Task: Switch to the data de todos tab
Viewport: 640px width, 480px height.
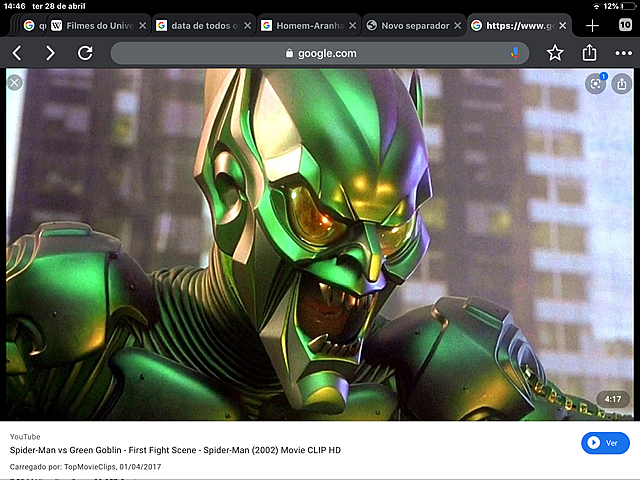Action: pos(204,26)
